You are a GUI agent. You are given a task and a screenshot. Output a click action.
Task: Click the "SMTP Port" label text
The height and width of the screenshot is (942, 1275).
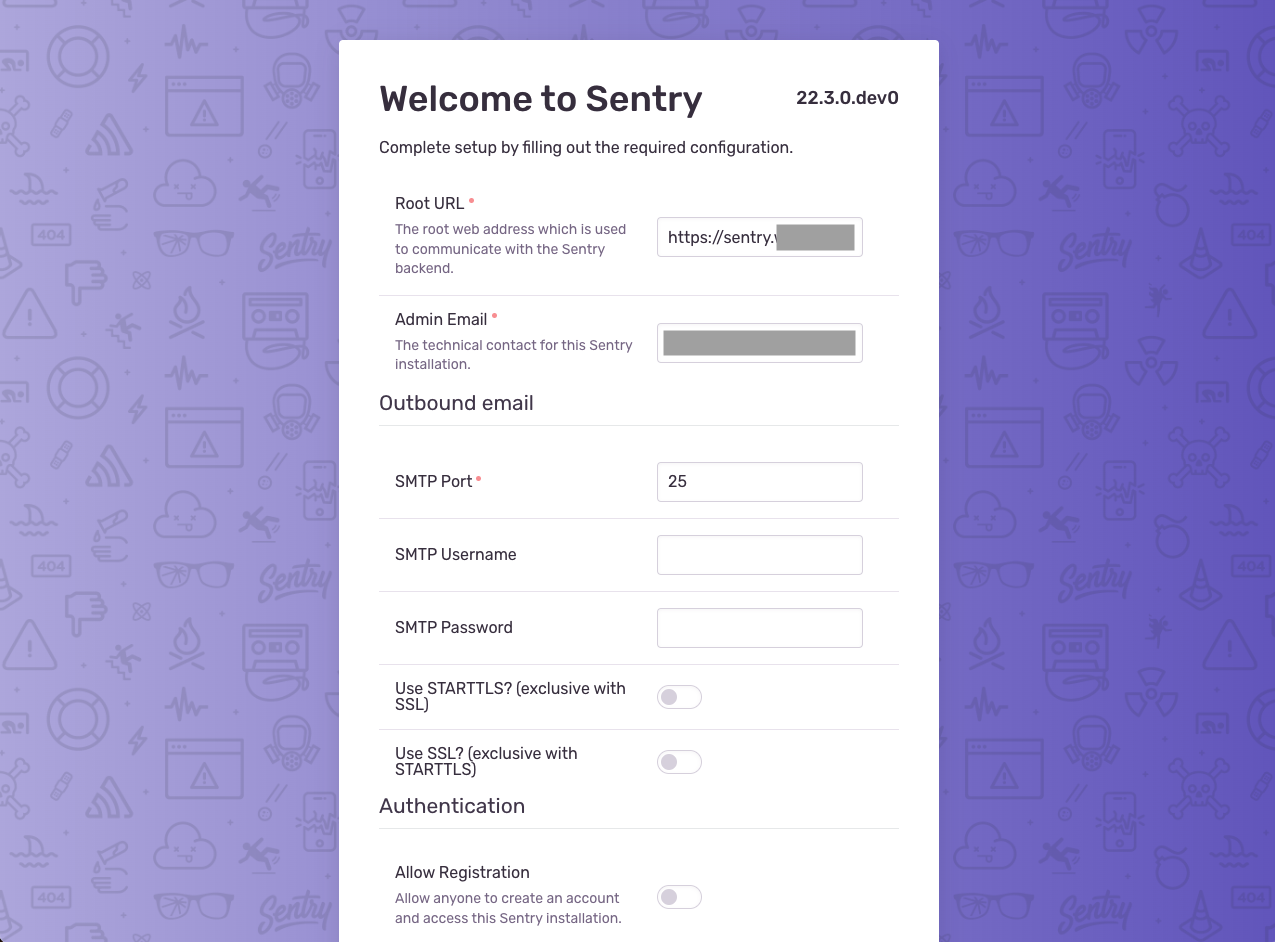[433, 481]
